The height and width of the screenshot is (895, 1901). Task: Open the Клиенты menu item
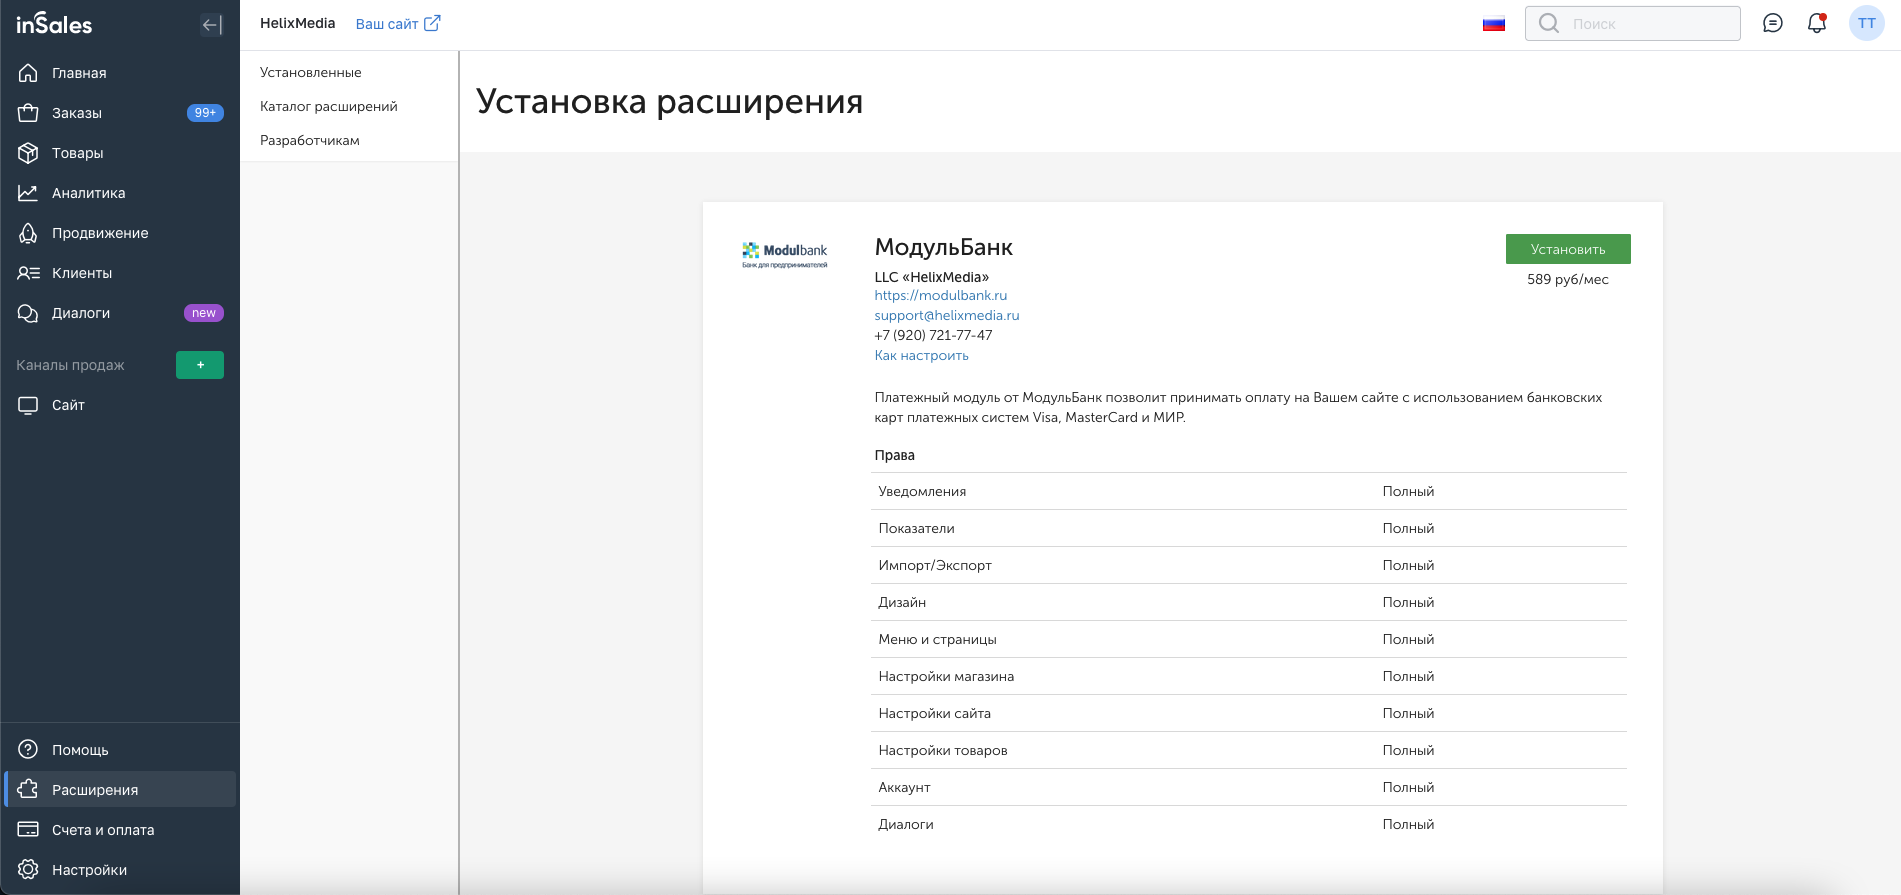pos(120,273)
